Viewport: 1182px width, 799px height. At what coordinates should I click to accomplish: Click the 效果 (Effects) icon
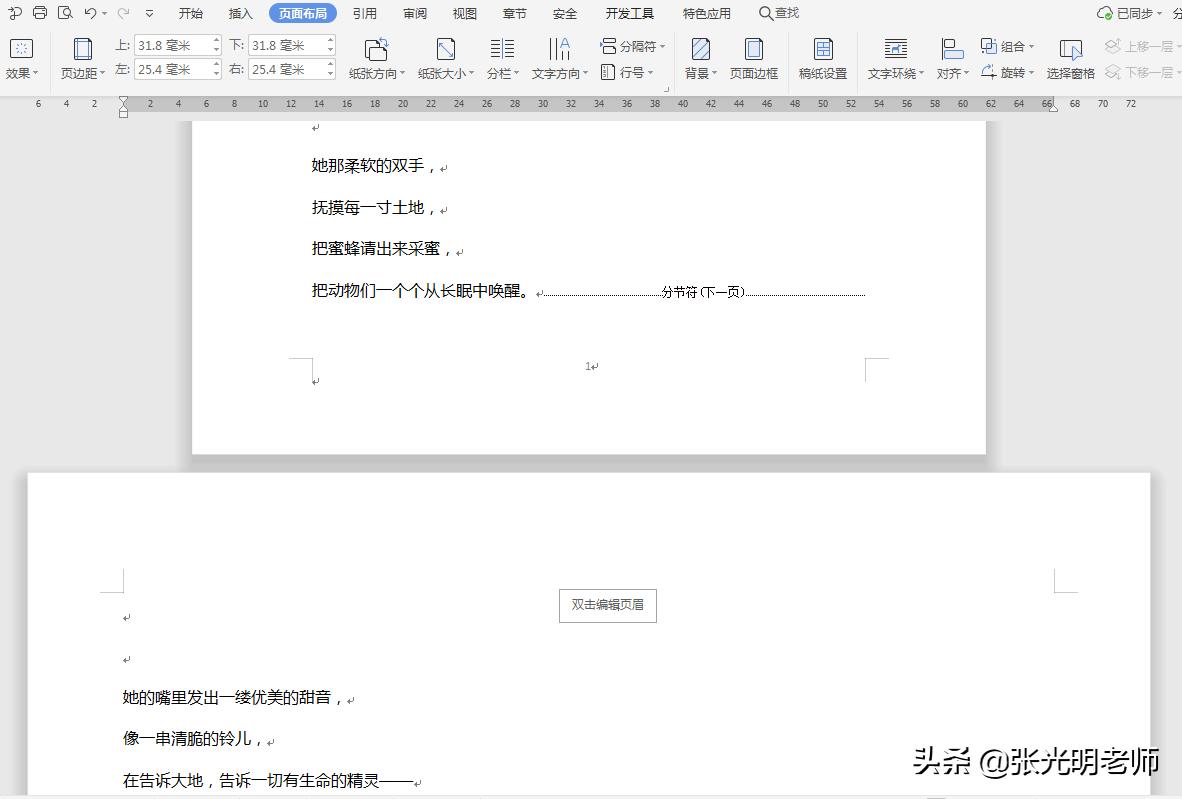click(x=22, y=57)
